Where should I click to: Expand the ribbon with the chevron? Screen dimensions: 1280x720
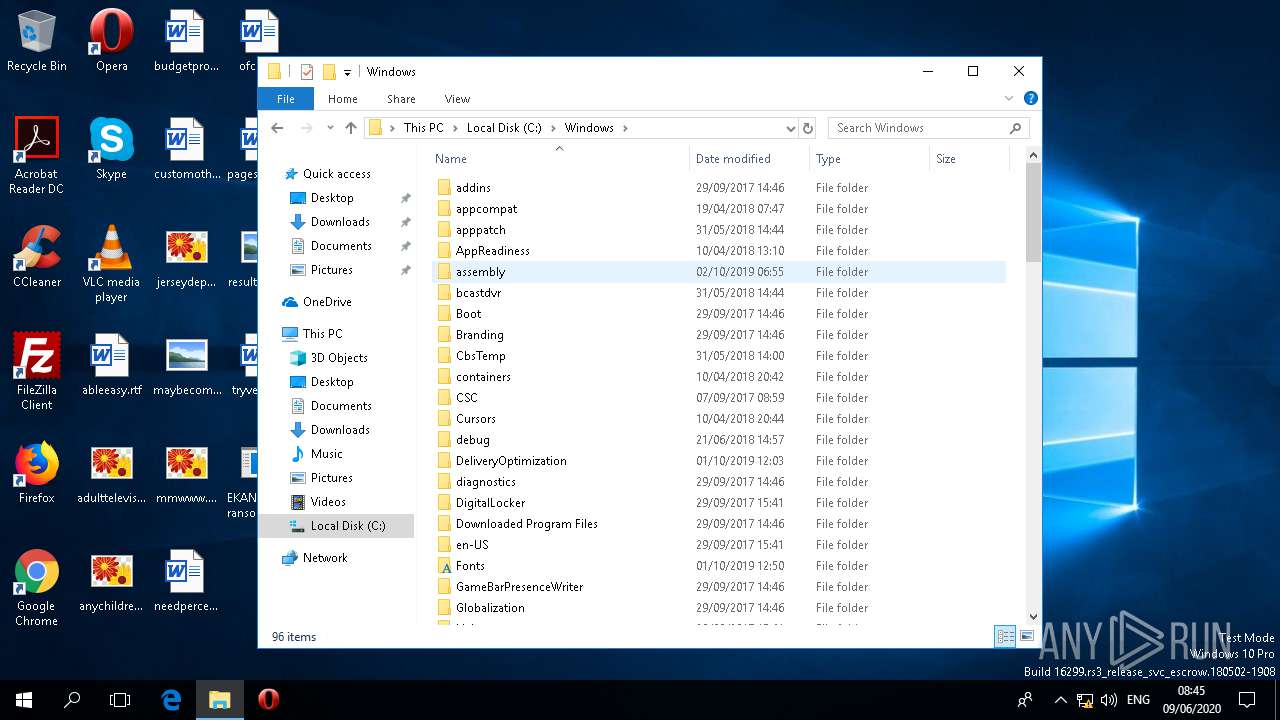click(1009, 98)
